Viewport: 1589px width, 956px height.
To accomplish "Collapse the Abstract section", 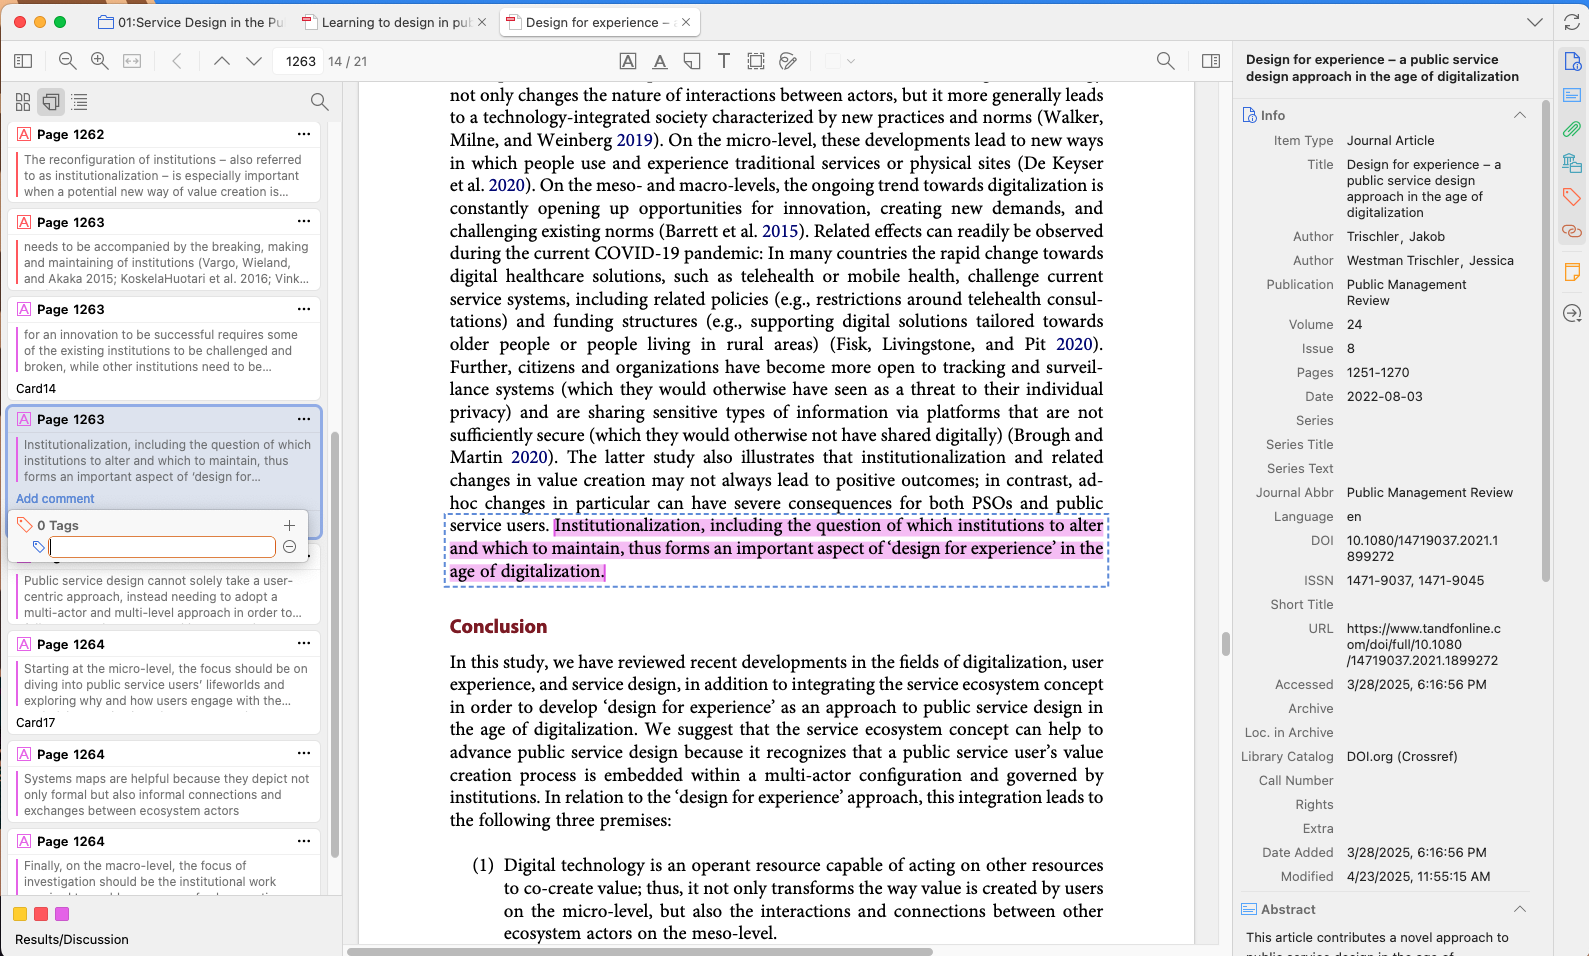I will [1520, 909].
